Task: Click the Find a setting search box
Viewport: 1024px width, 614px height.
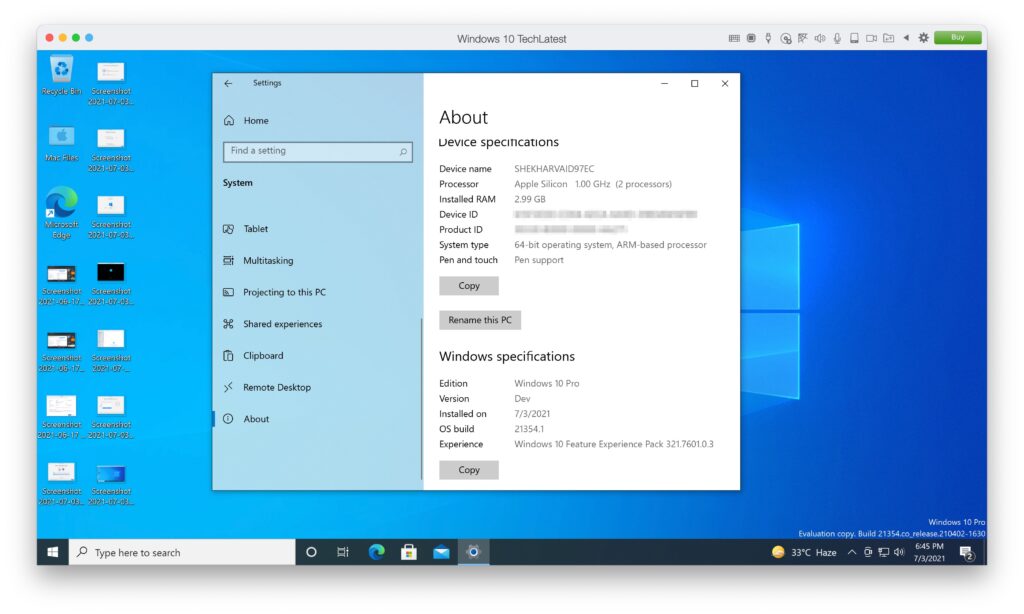Action: coord(318,150)
